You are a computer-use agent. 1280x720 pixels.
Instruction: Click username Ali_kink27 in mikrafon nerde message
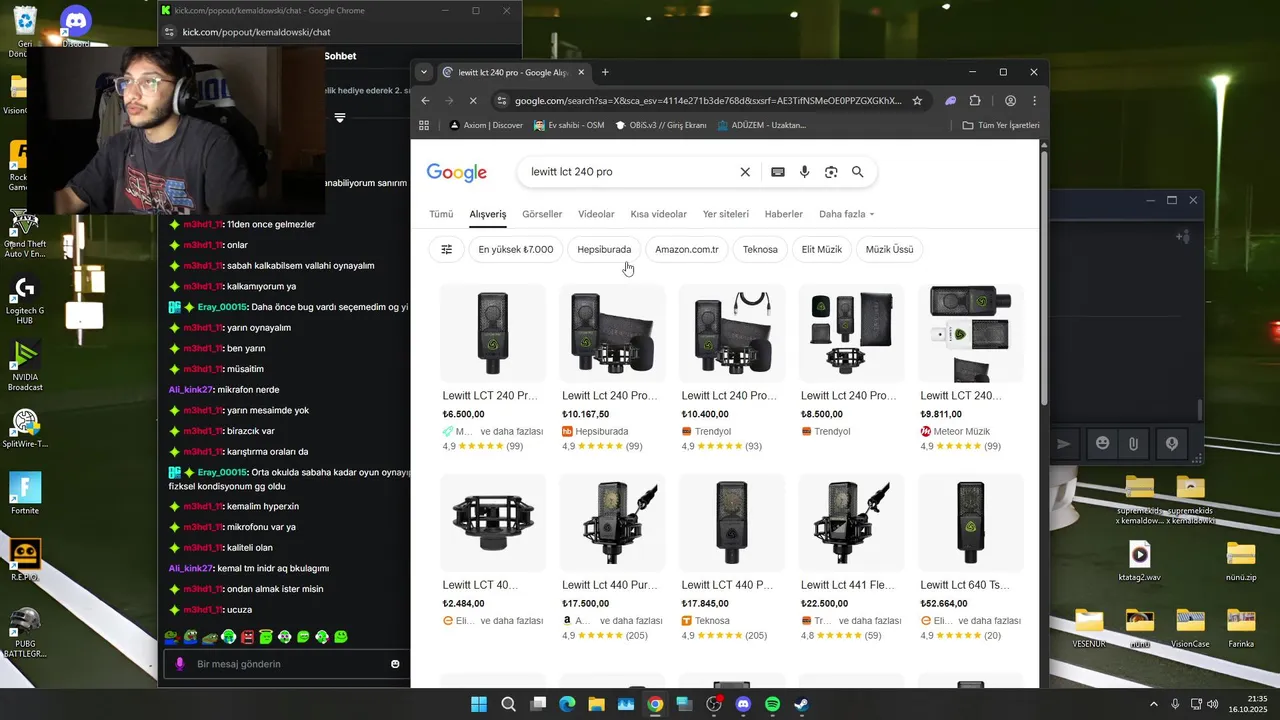tap(192, 389)
